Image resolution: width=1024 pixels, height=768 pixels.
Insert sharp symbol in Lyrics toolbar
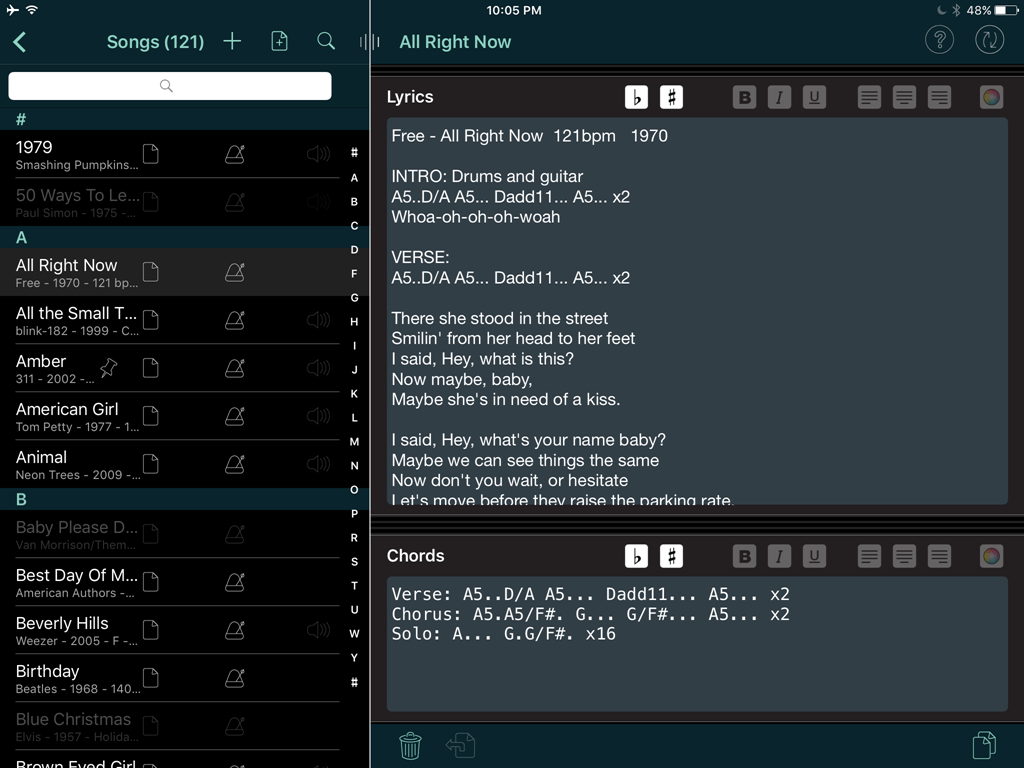click(671, 97)
